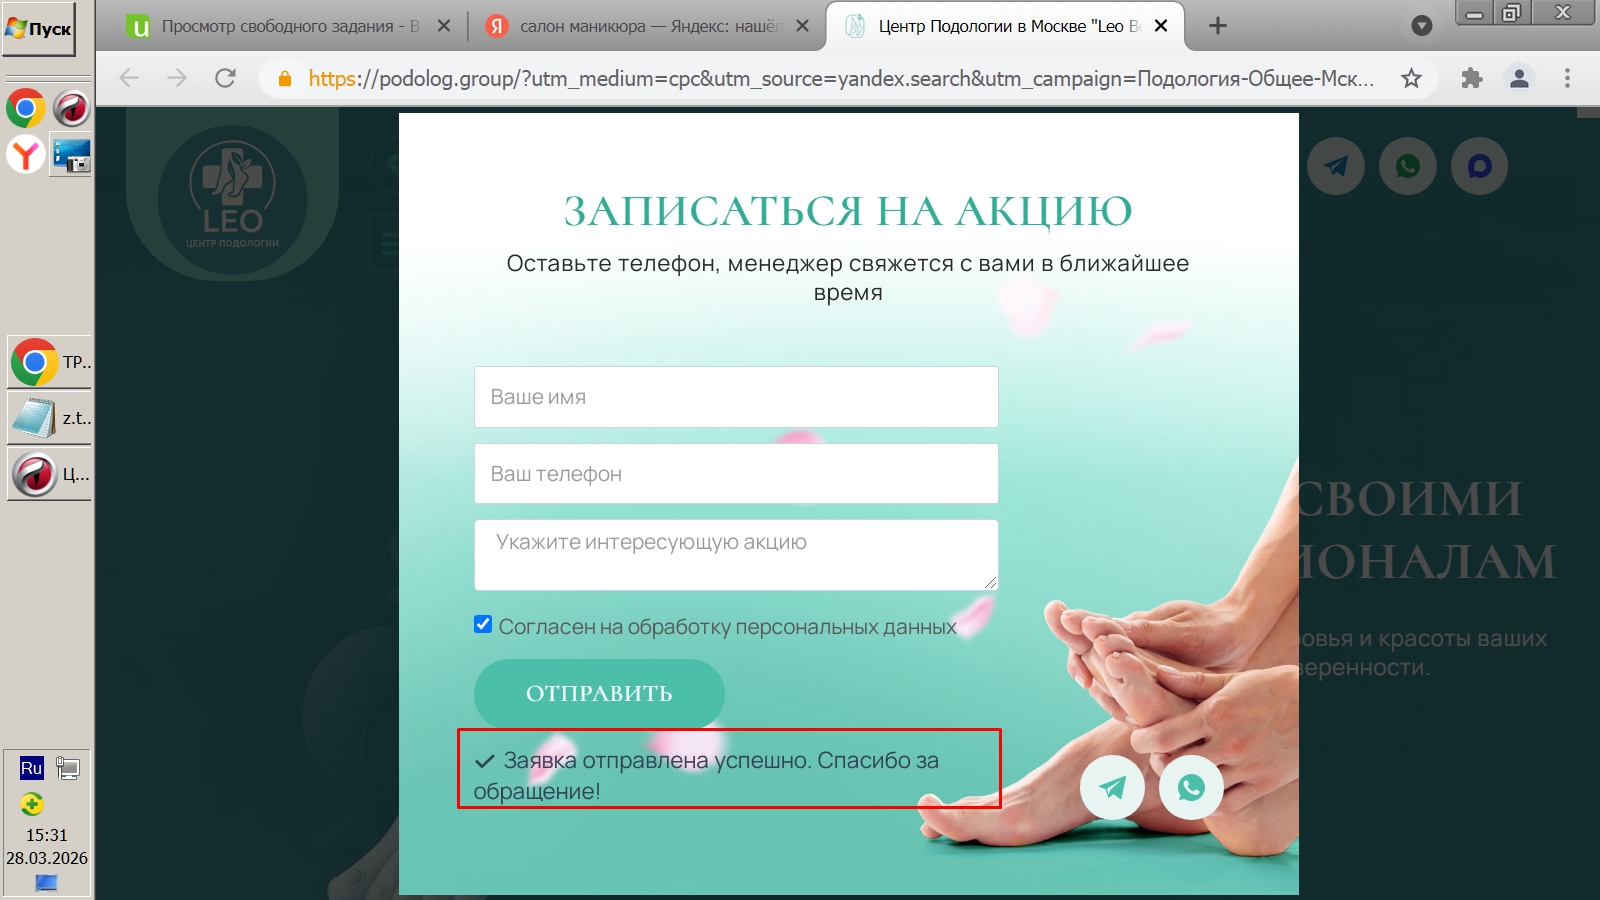Open the Chrome profile avatar
The width and height of the screenshot is (1600, 900).
pyautogui.click(x=1519, y=78)
